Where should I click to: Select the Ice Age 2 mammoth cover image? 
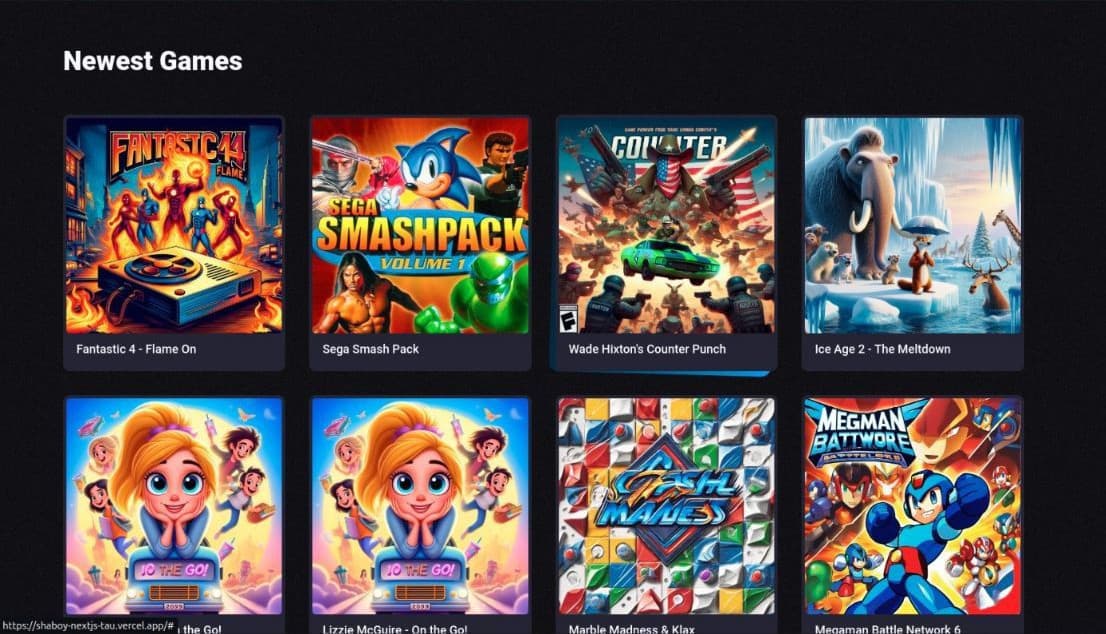pyautogui.click(x=913, y=225)
